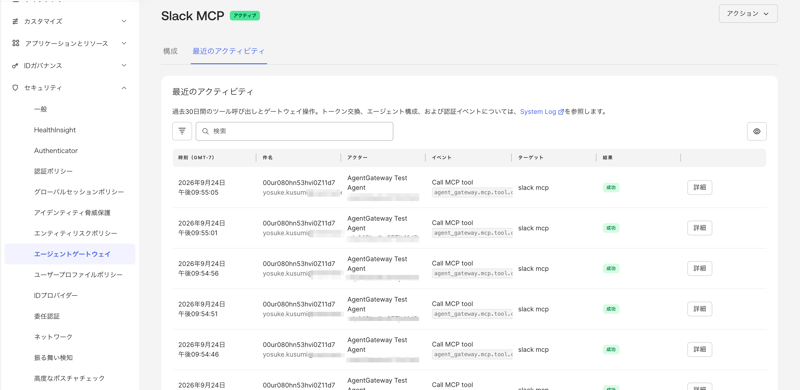
Task: Open ユーザープロファイルポリシー menu item
Action: click(x=78, y=275)
